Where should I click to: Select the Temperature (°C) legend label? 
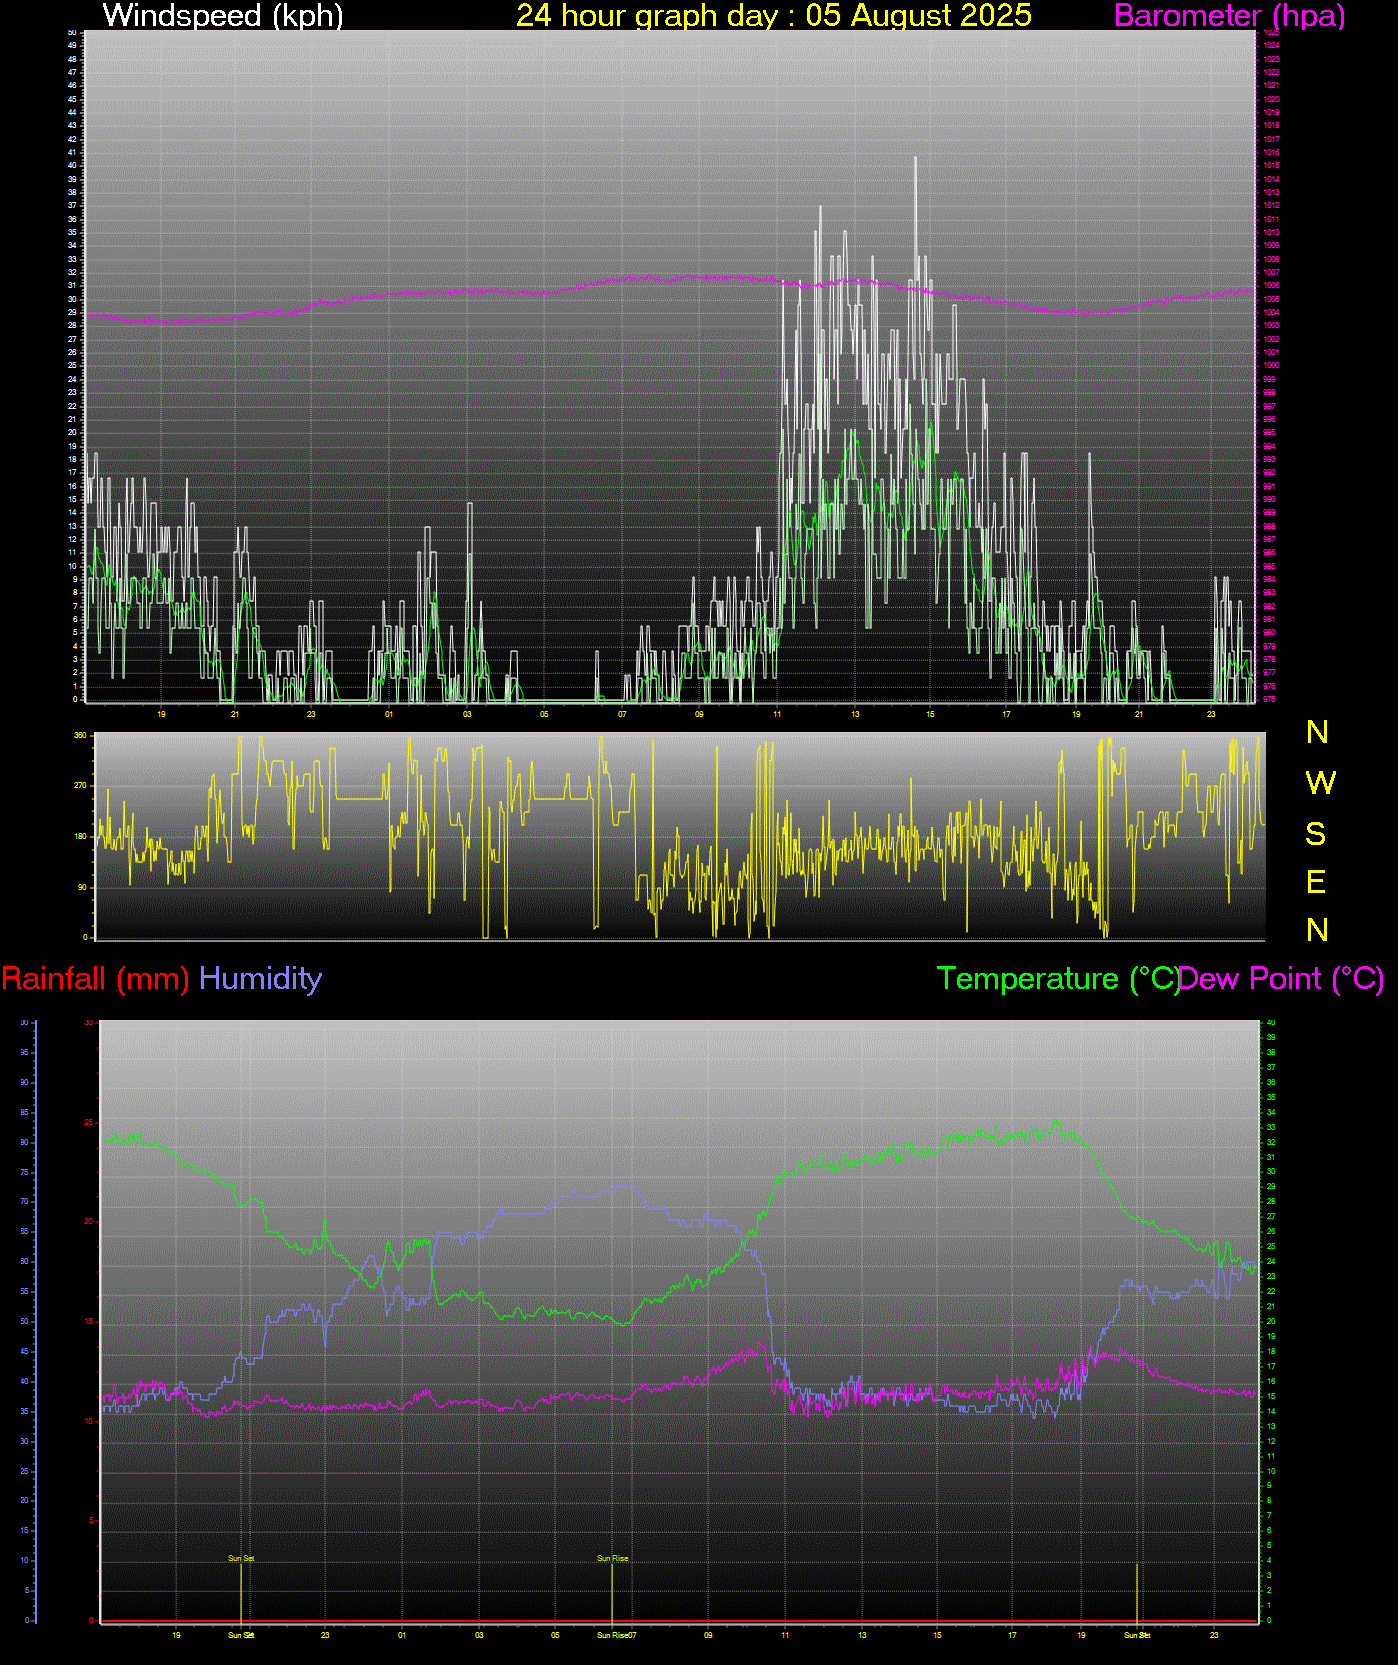point(1057,978)
